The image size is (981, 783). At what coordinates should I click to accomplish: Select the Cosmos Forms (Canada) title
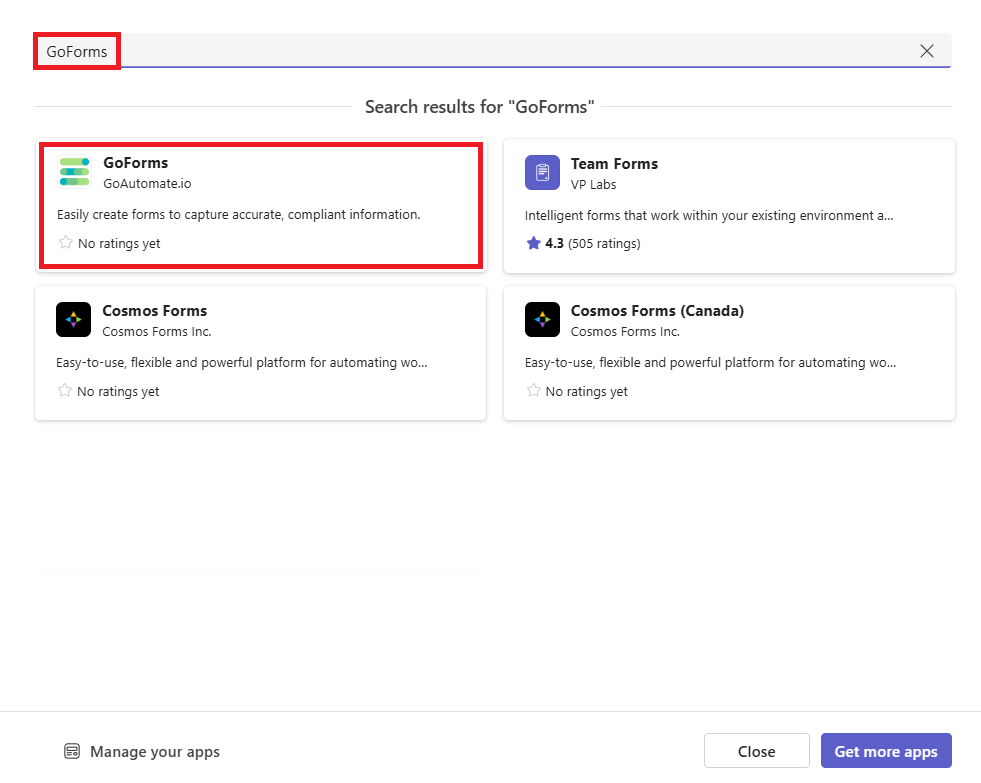click(657, 311)
